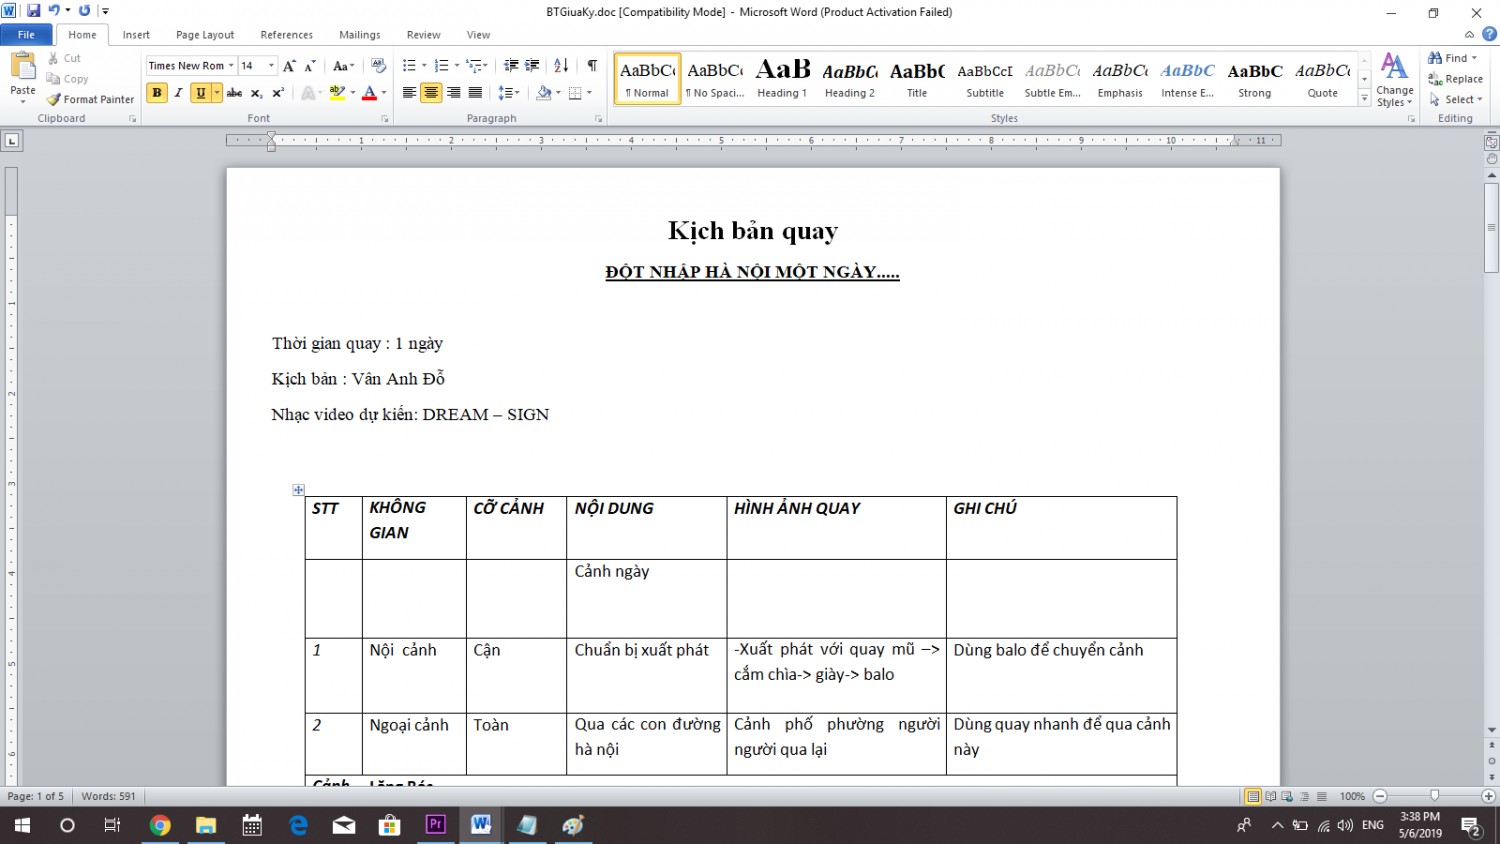Viewport: 1500px width, 844px height.
Task: Click the Words: 591 status indicator
Action: 108,797
